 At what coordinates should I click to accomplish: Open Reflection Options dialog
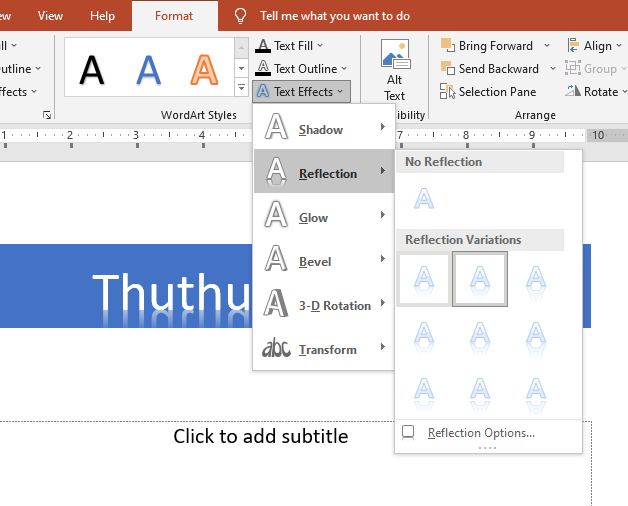488,433
